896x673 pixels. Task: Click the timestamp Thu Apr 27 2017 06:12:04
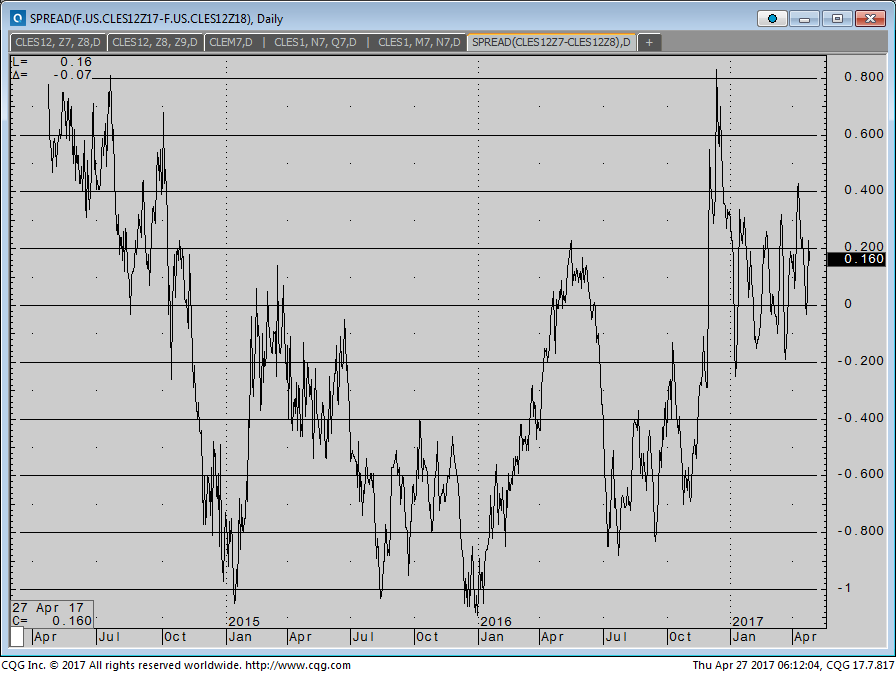pos(757,666)
